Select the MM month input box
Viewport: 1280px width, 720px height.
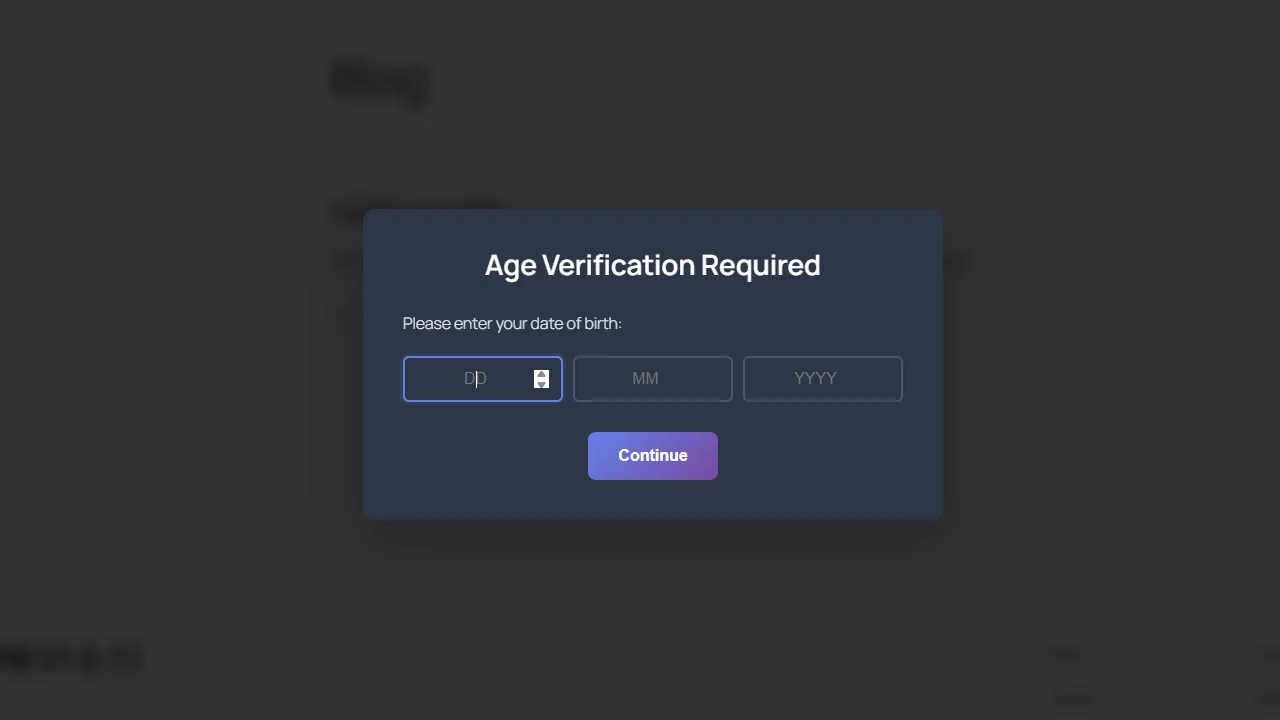652,379
